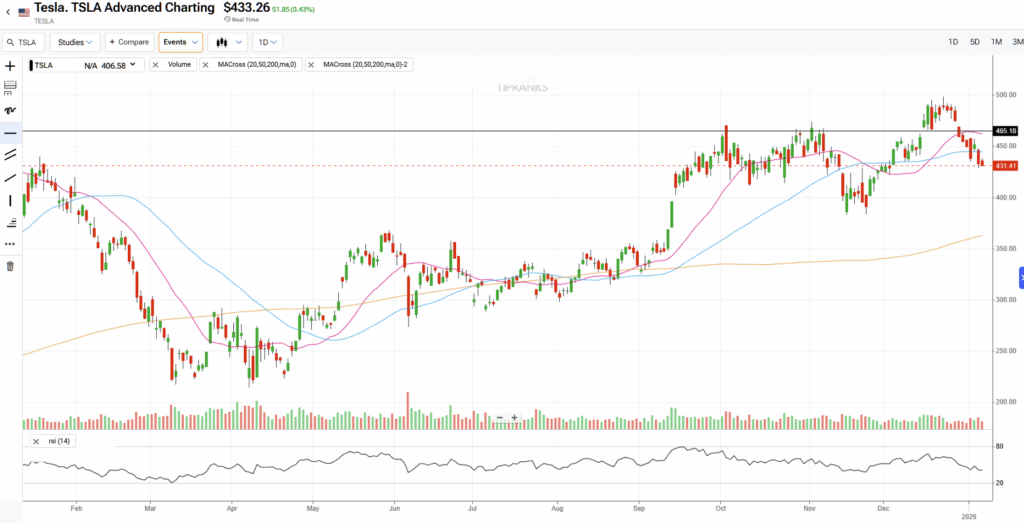
Task: Select the horizontal line drawing tool
Action: click(x=10, y=133)
